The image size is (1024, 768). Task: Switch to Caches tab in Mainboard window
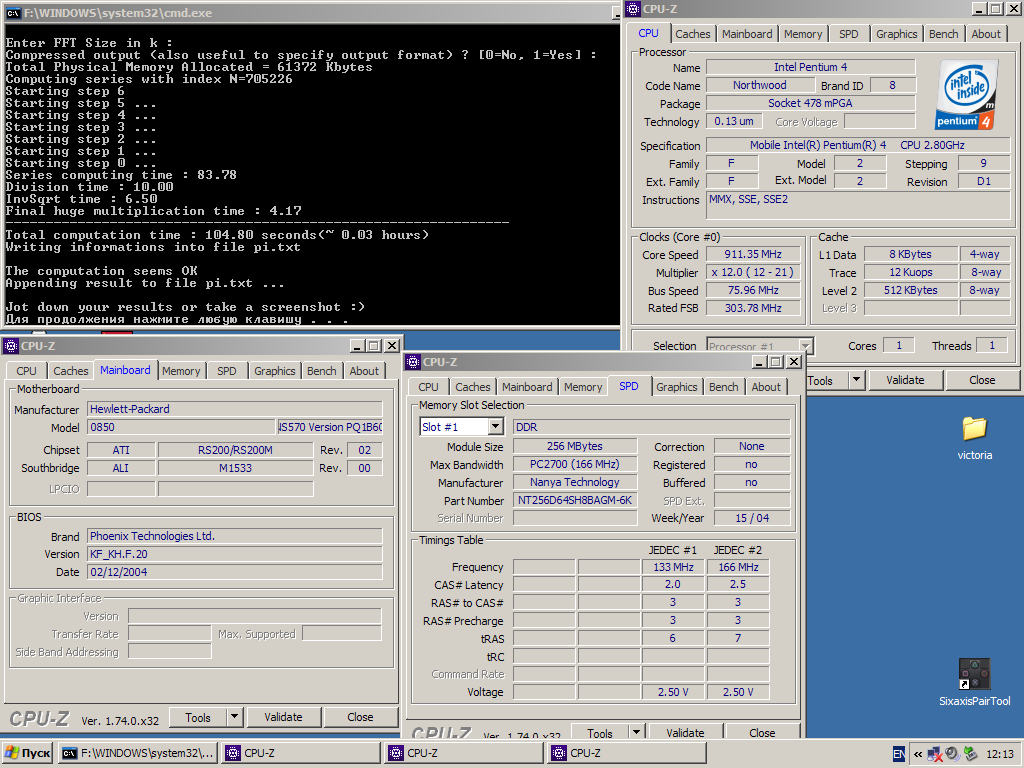tap(71, 371)
